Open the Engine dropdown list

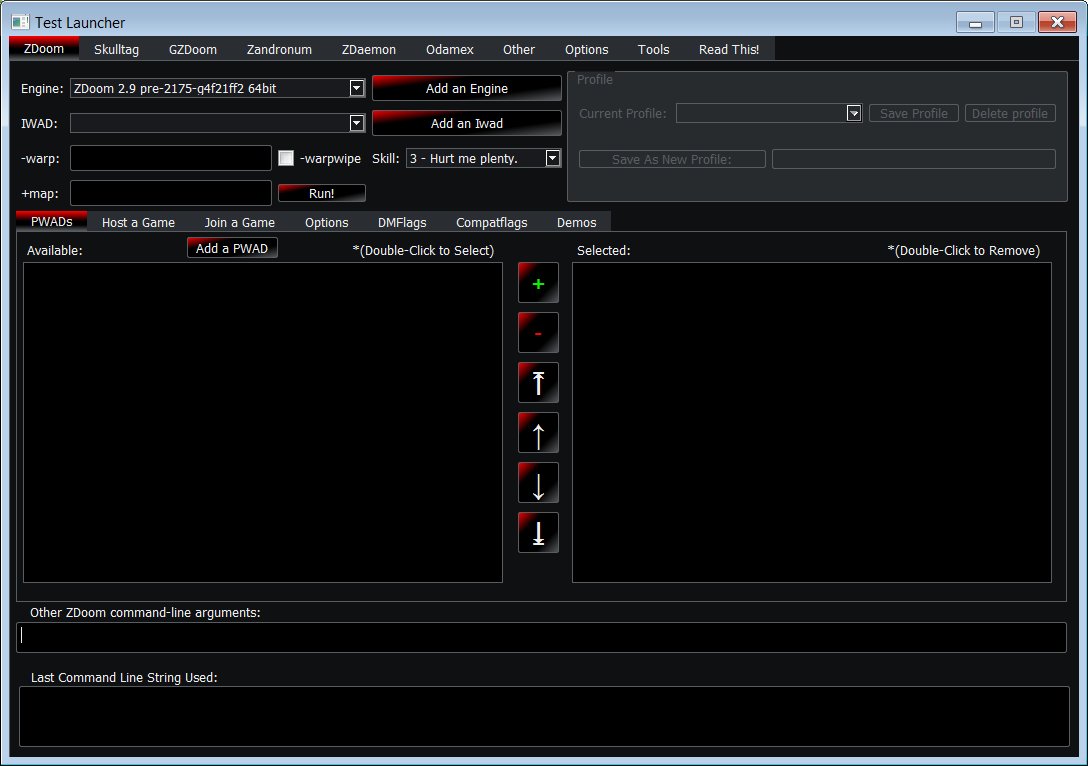click(357, 89)
